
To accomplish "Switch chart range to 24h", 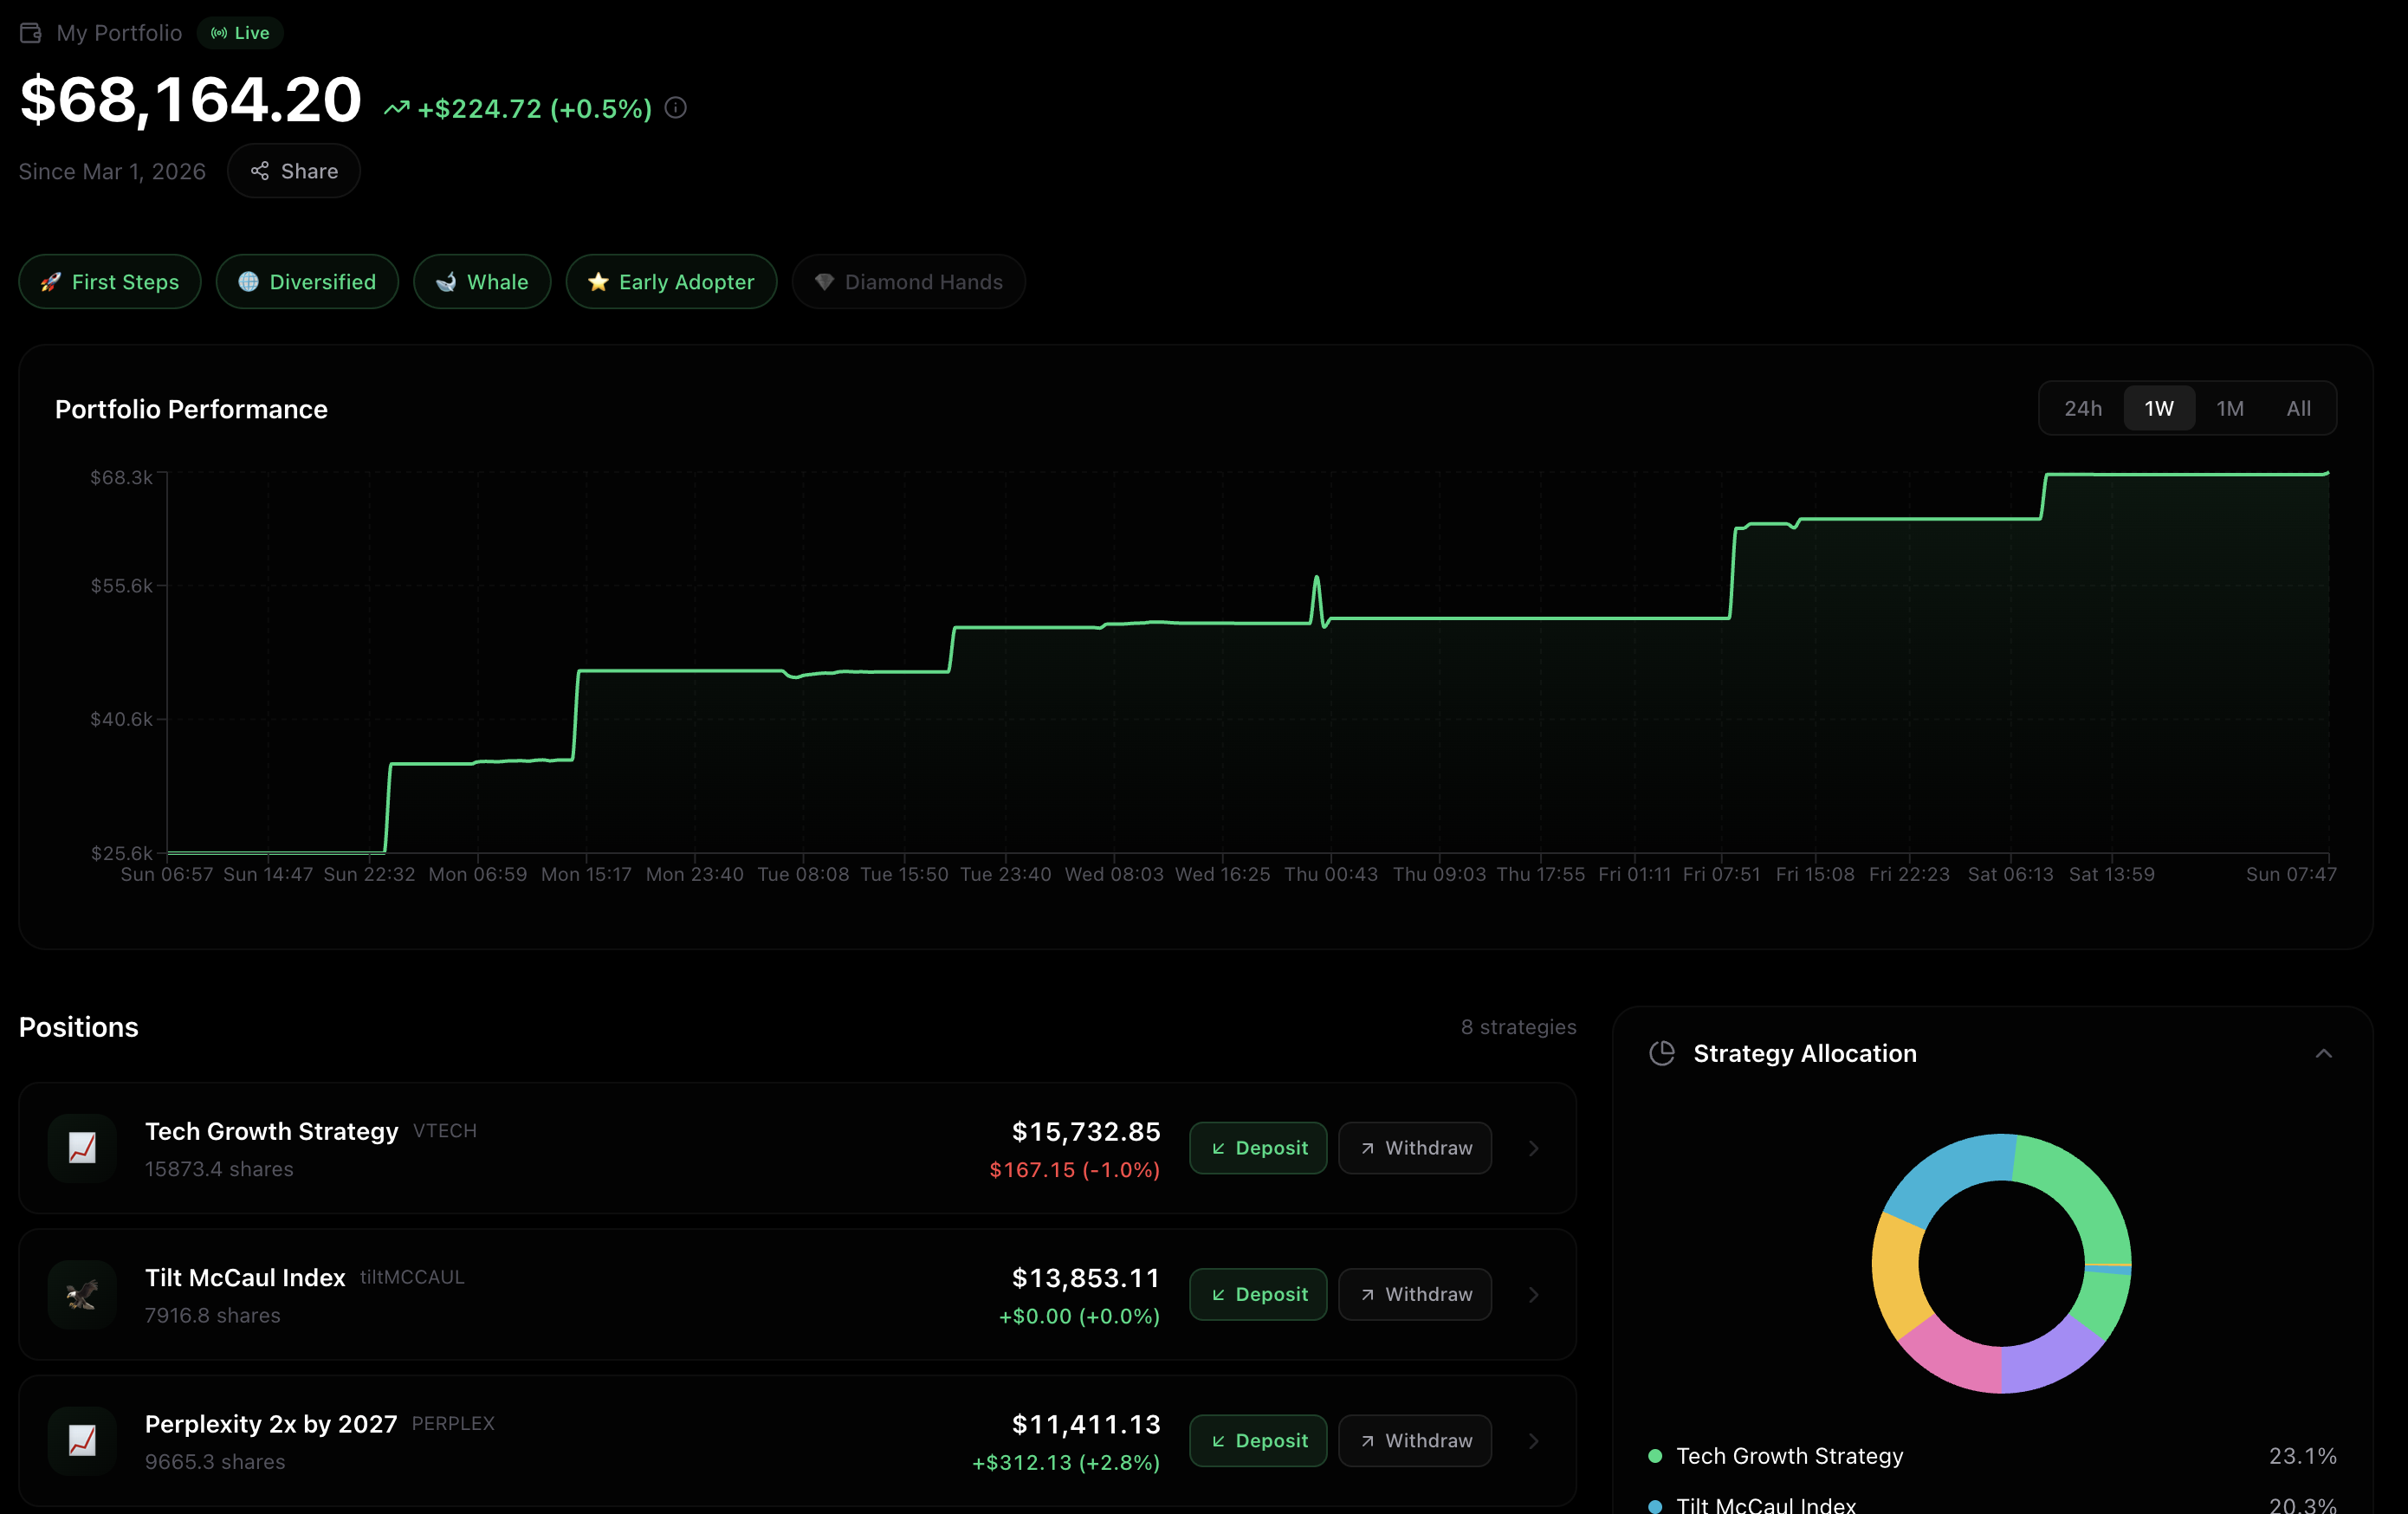I will click(x=2083, y=408).
